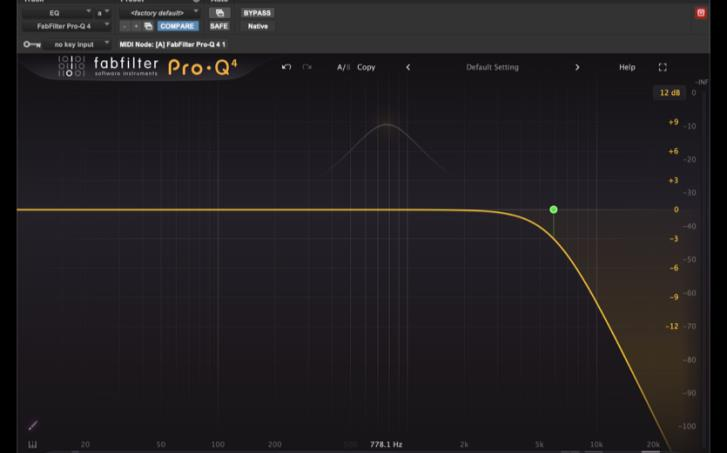Viewport: 727px width, 453px height.
Task: Click the redo arrow in Pro-Q header
Action: 307,67
